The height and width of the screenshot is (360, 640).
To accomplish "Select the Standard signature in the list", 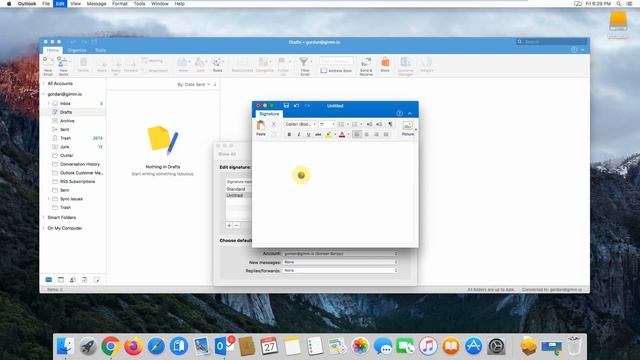I will [236, 189].
